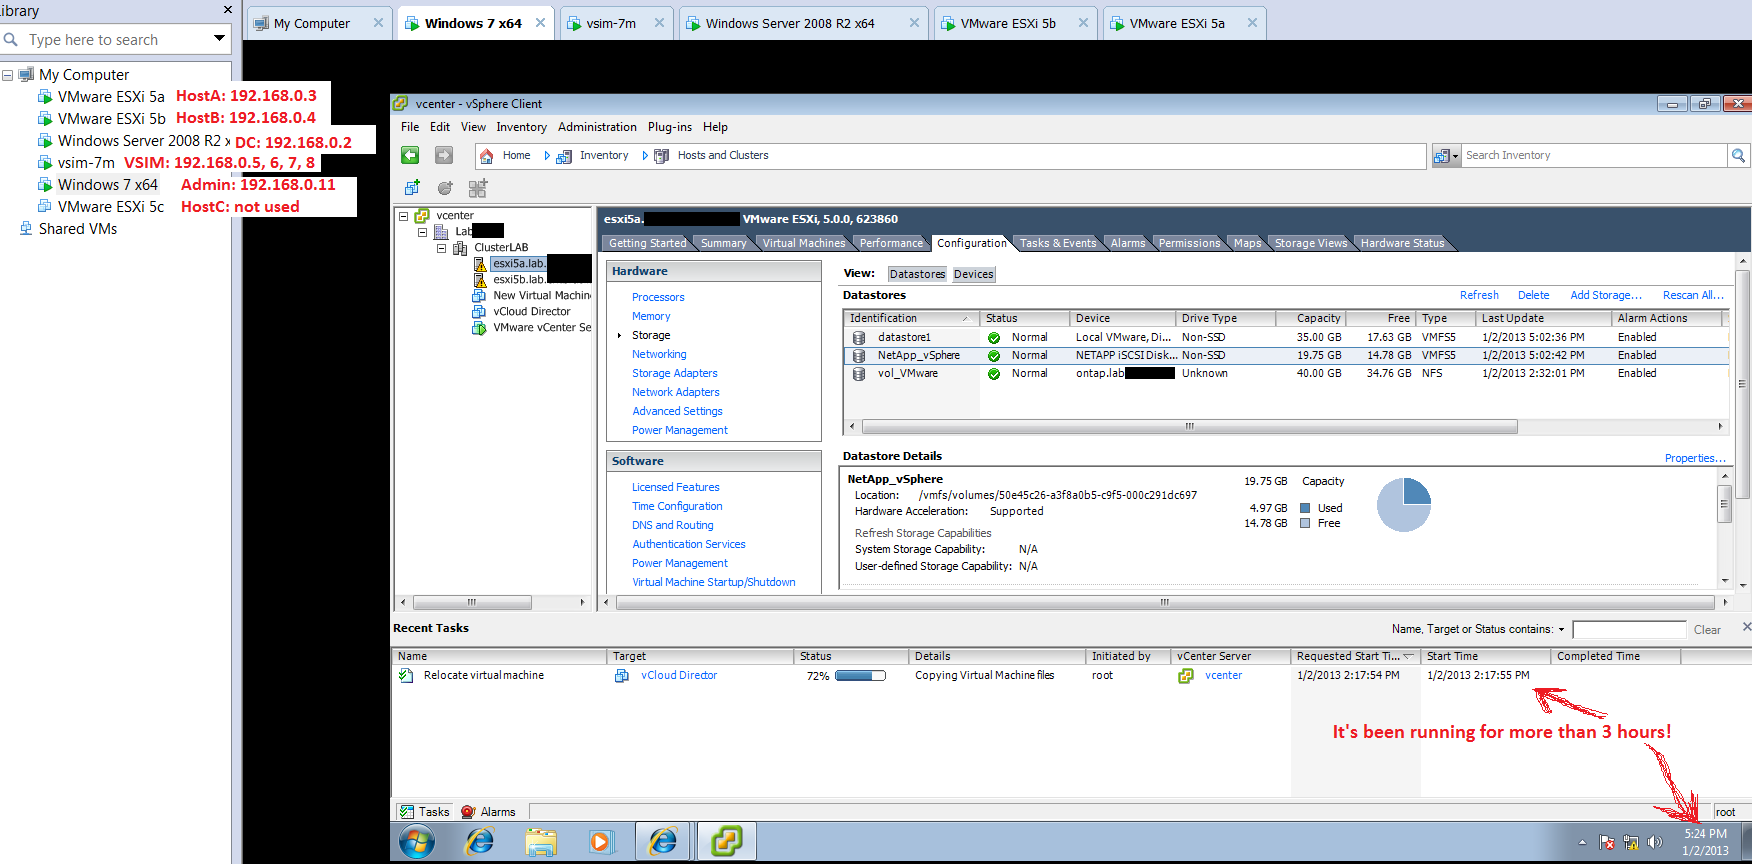Switch the view to Devices
Viewport: 1752px width, 864px height.
click(x=973, y=274)
